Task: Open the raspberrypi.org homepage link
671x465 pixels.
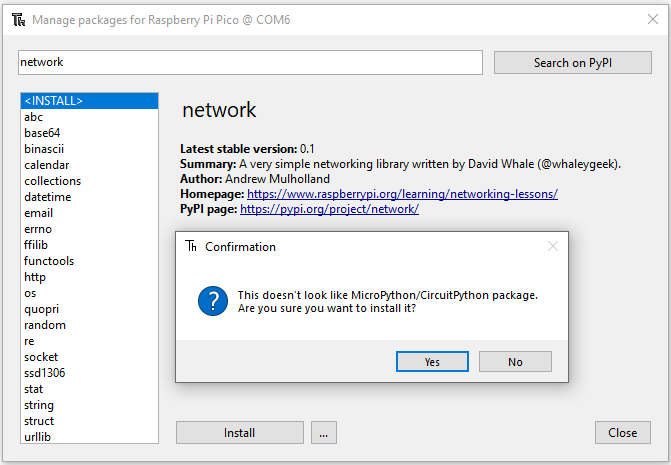Action: coord(402,194)
